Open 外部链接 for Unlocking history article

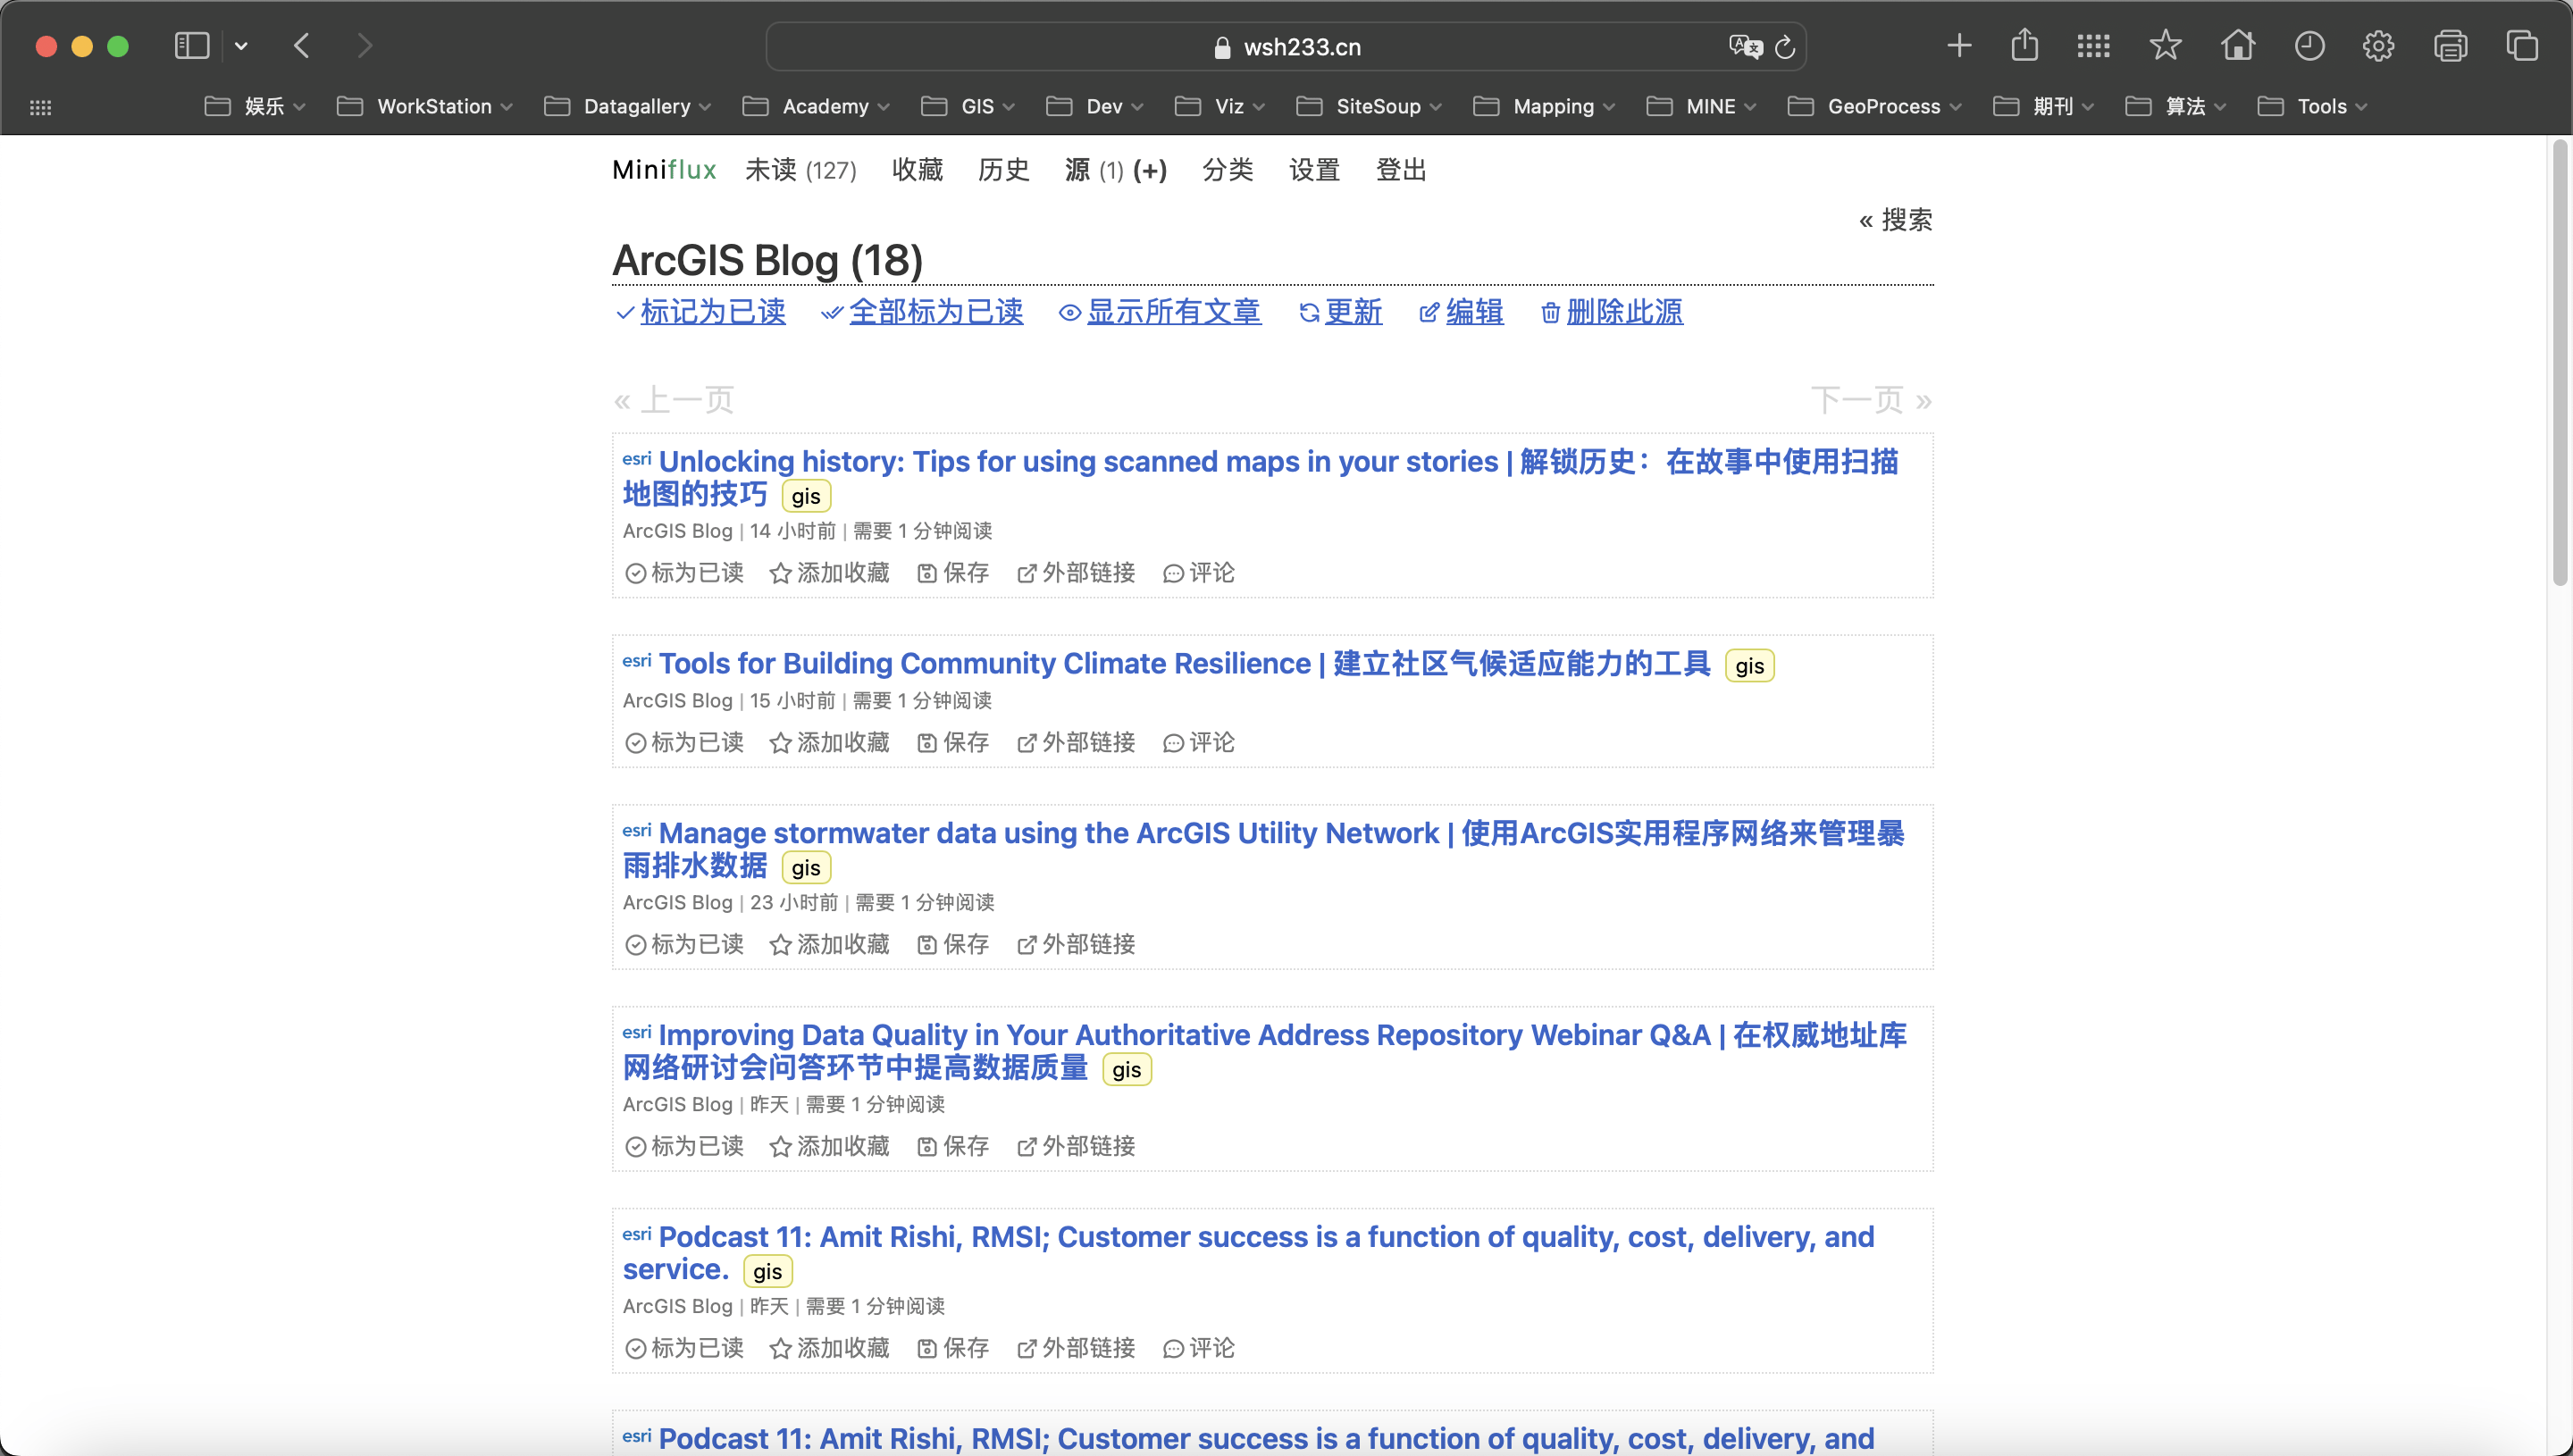[1076, 573]
